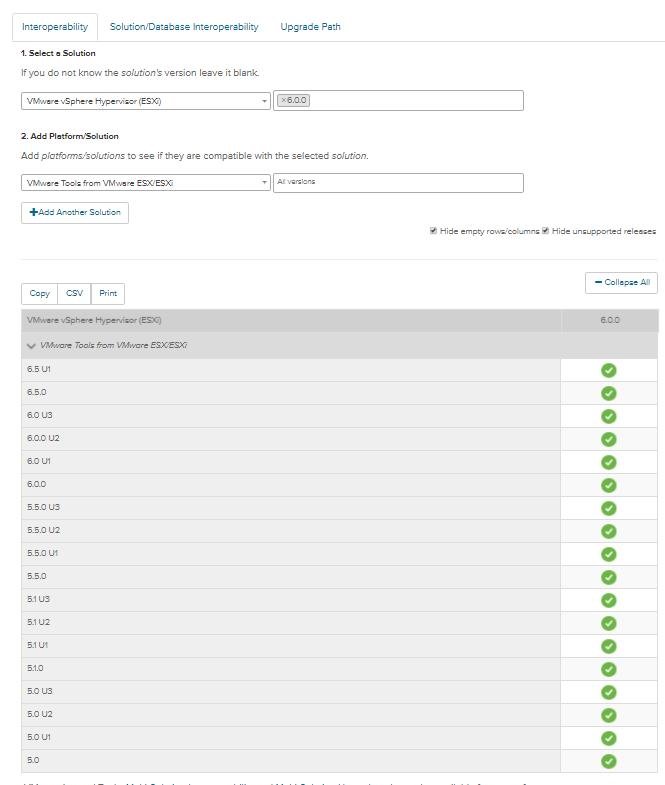Select the 5.0 U1 row label
This screenshot has height=785, width=665.
tap(39, 737)
